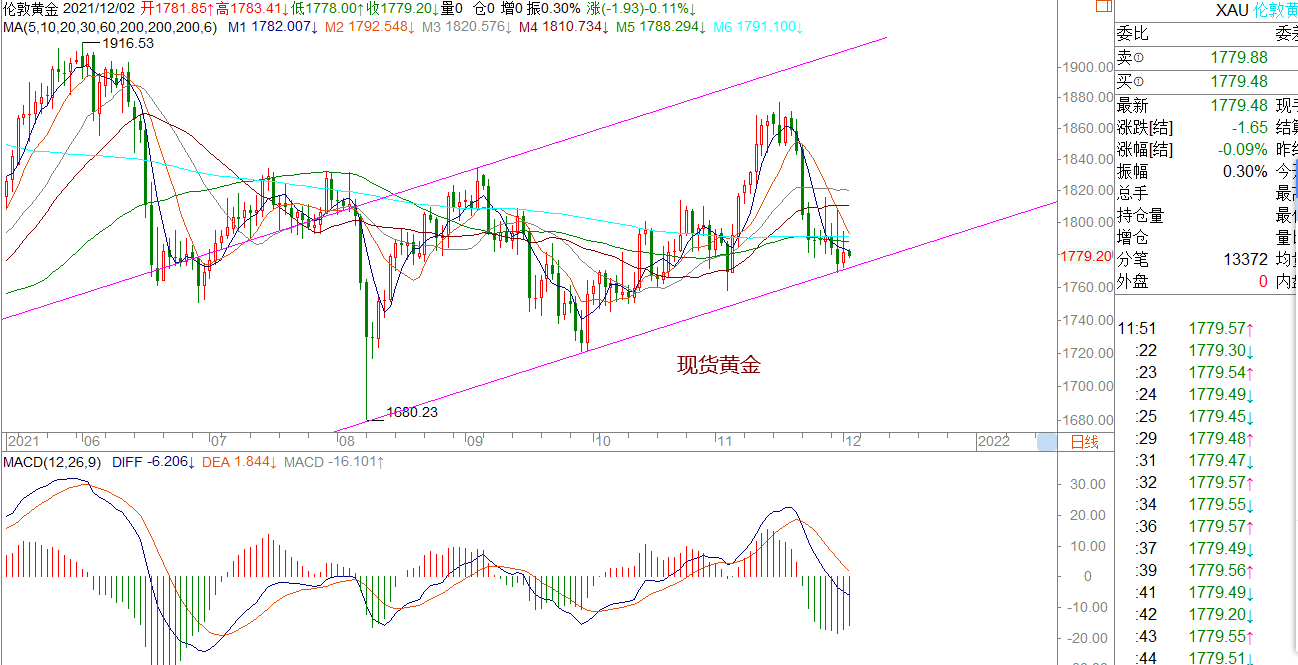Select the 06 month marker on time axis

(91, 441)
